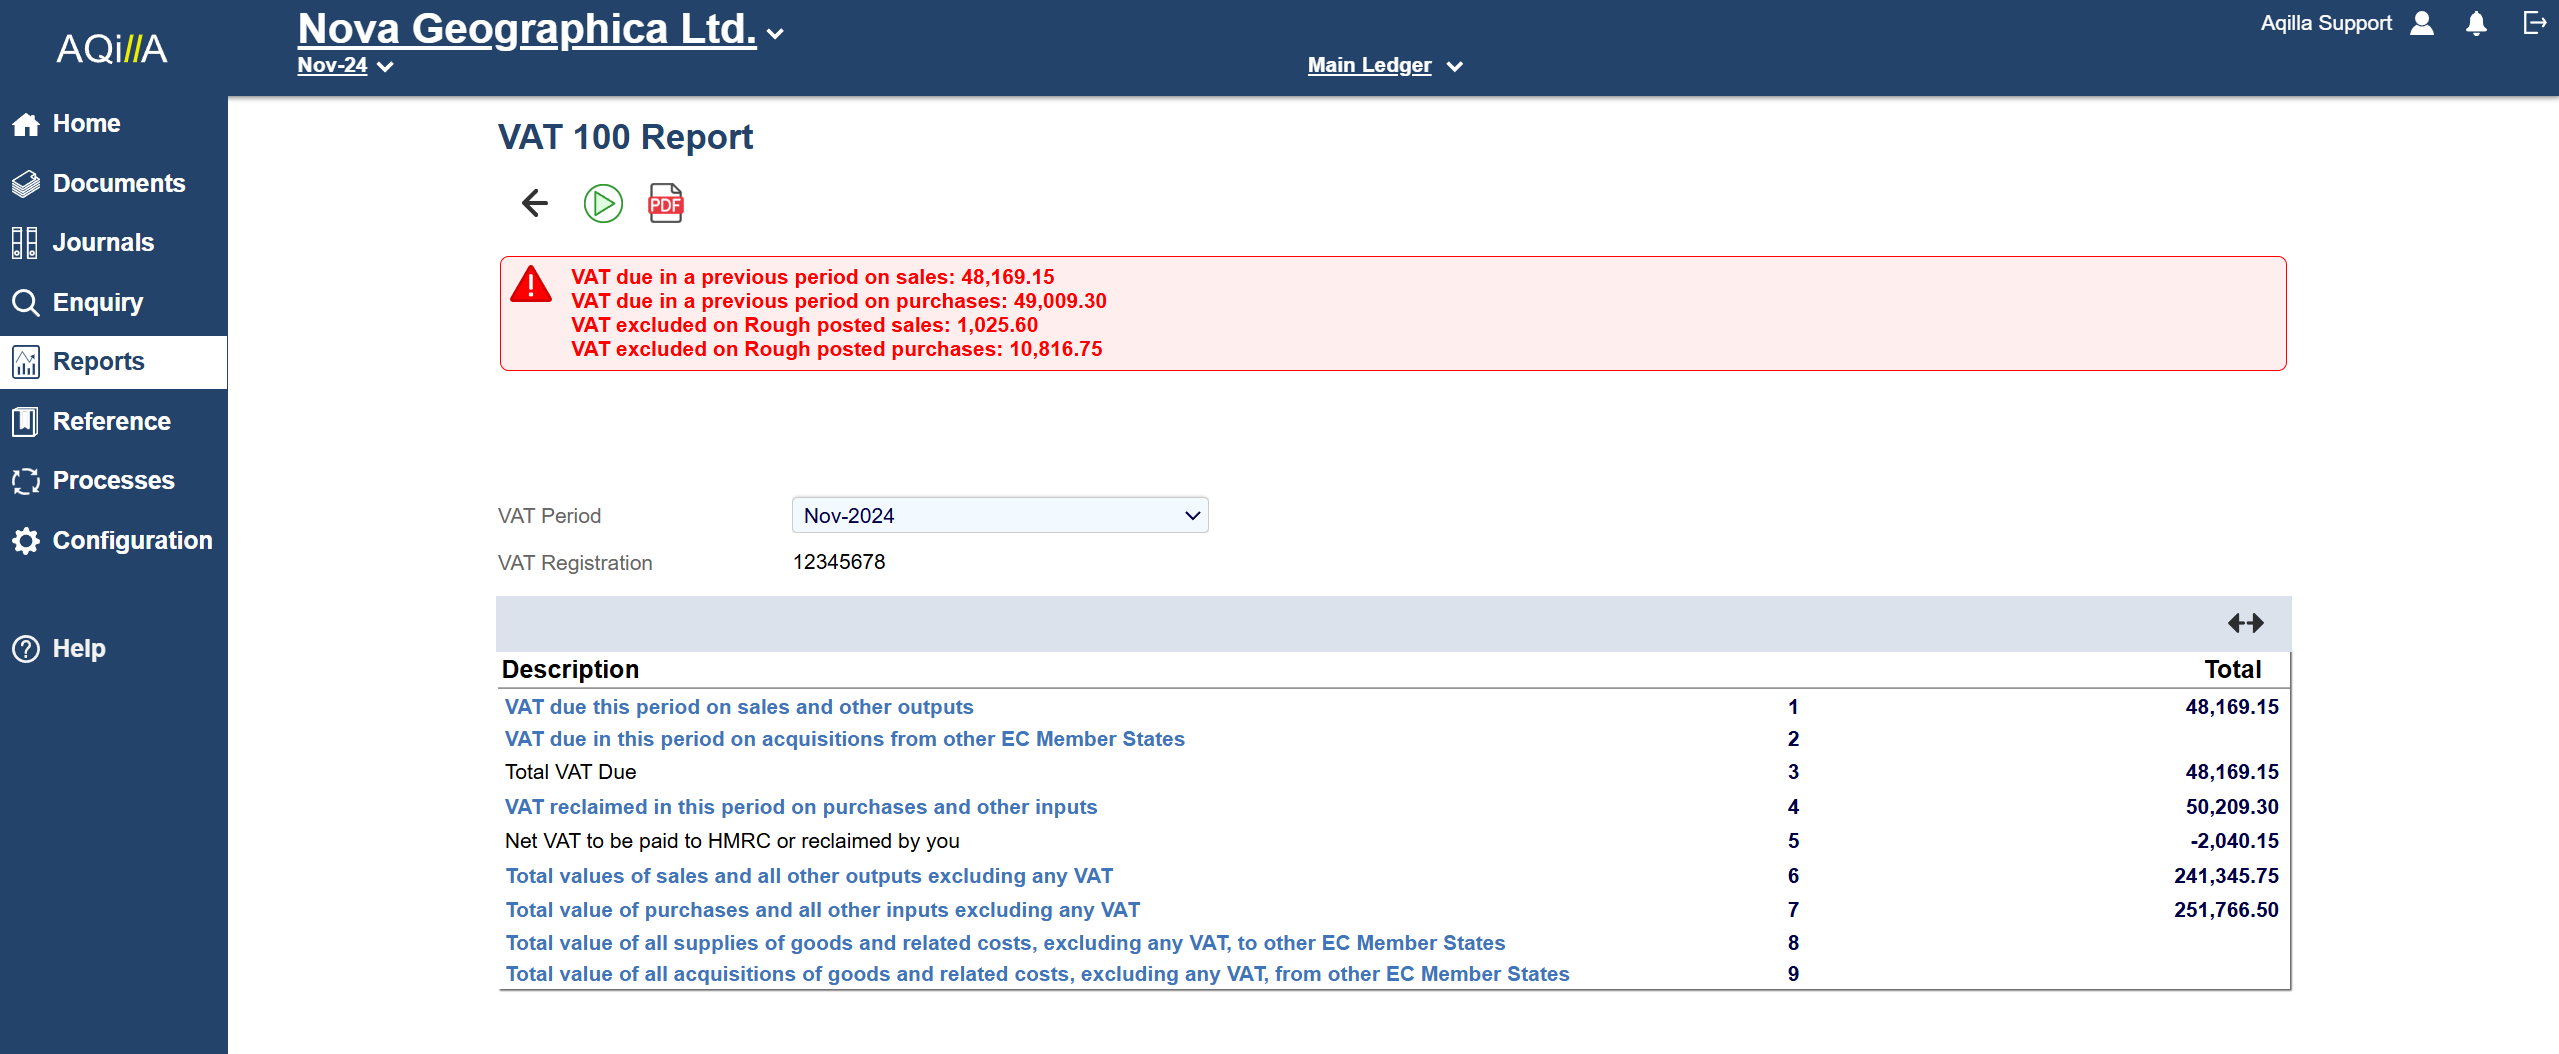Open notifications bell icon
The width and height of the screenshot is (2559, 1054).
(x=2475, y=24)
